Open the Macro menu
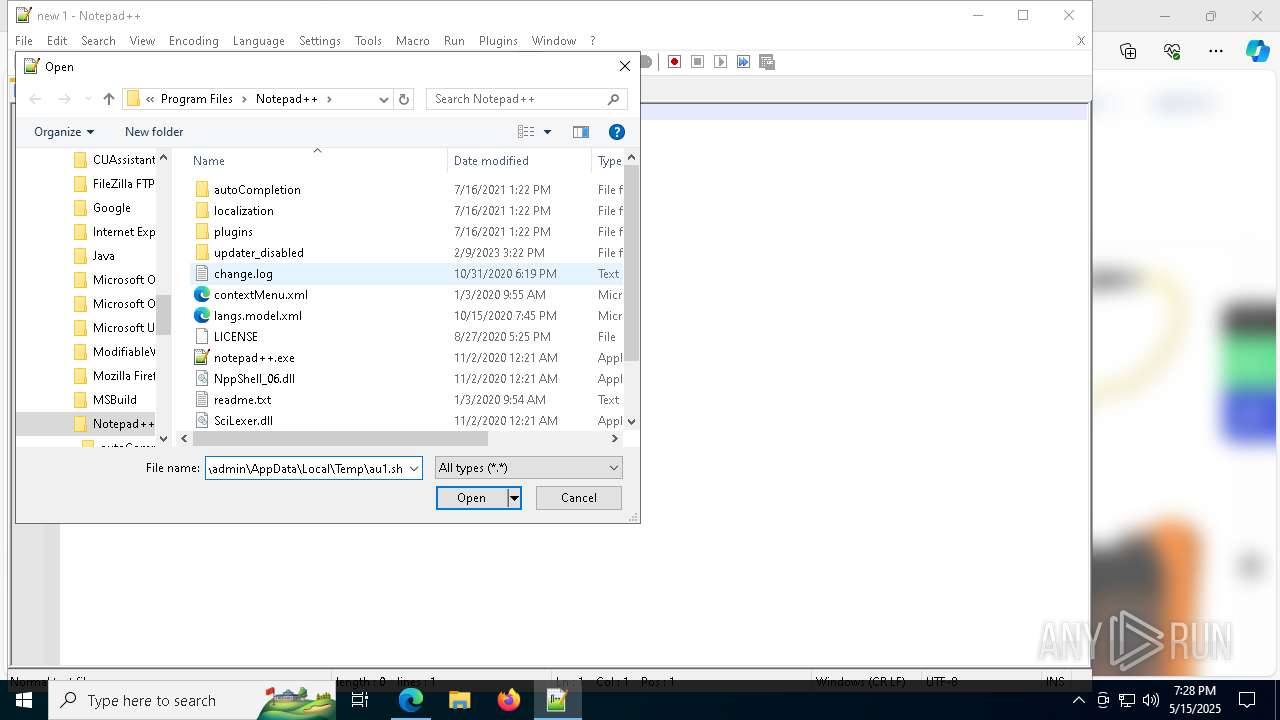The image size is (1280, 720). [412, 41]
